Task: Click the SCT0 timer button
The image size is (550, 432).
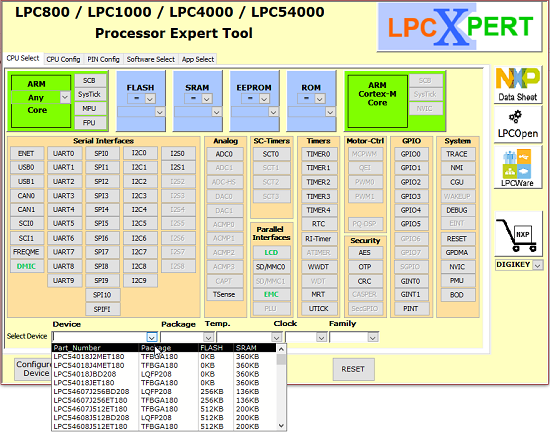Action: pos(271,154)
